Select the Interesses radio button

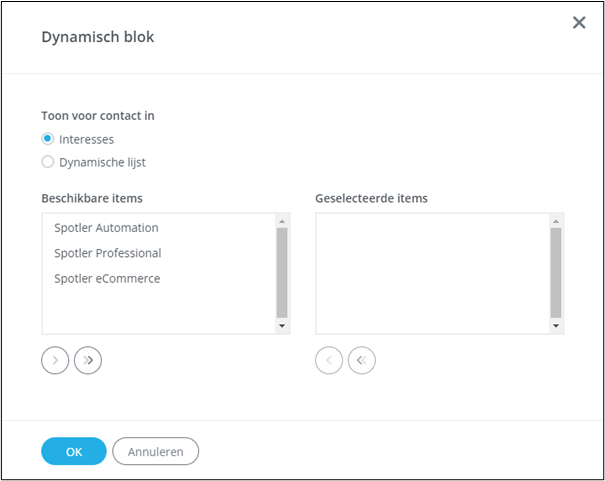click(x=48, y=139)
